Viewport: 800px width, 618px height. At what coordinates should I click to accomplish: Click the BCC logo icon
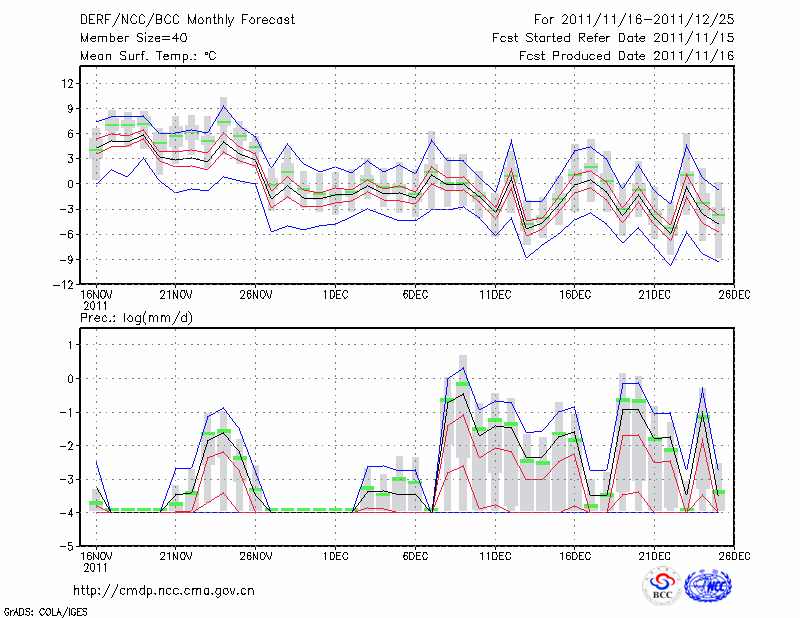point(662,586)
